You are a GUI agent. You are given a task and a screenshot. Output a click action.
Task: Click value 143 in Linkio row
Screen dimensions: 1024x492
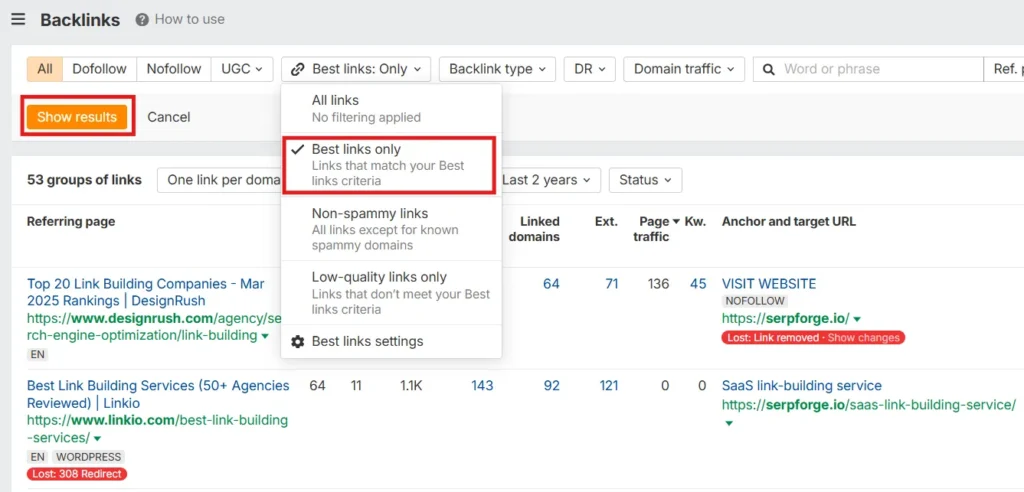482,385
